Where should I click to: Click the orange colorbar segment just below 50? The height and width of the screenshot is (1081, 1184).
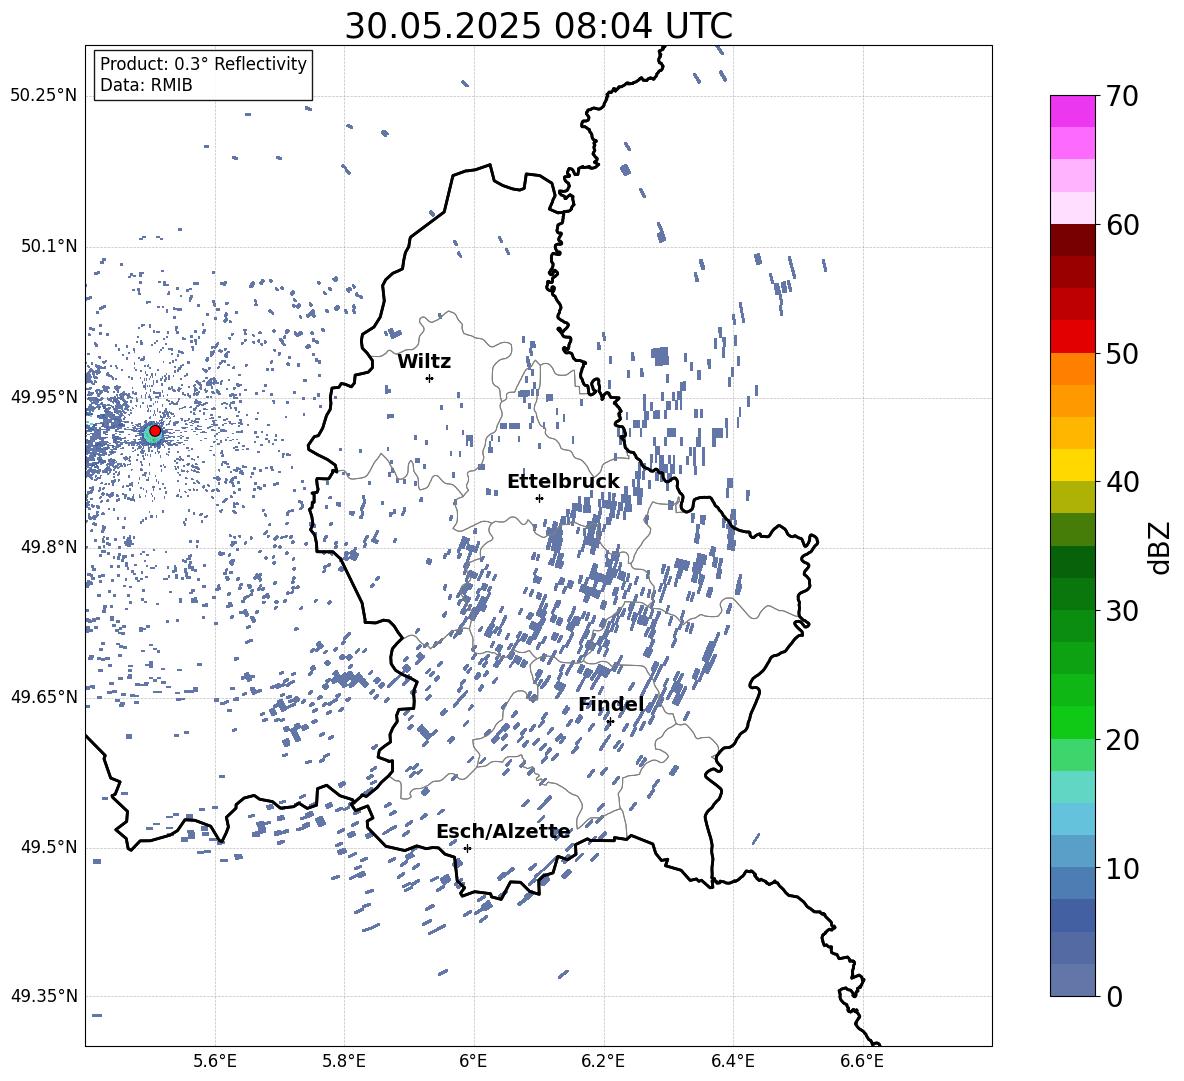[x=1073, y=369]
